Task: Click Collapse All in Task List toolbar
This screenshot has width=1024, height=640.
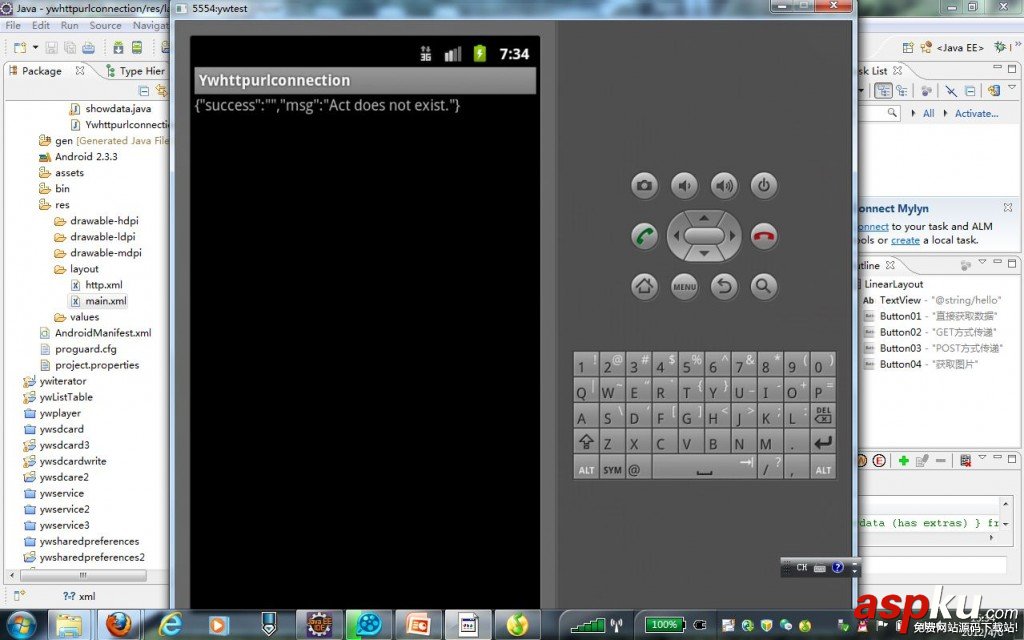Action: tap(970, 91)
